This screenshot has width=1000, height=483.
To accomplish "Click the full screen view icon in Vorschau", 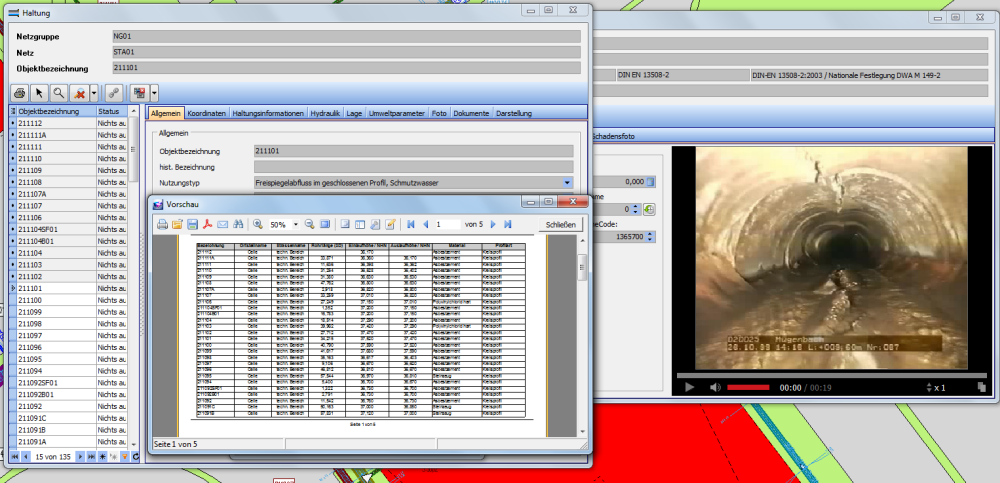I will [325, 225].
